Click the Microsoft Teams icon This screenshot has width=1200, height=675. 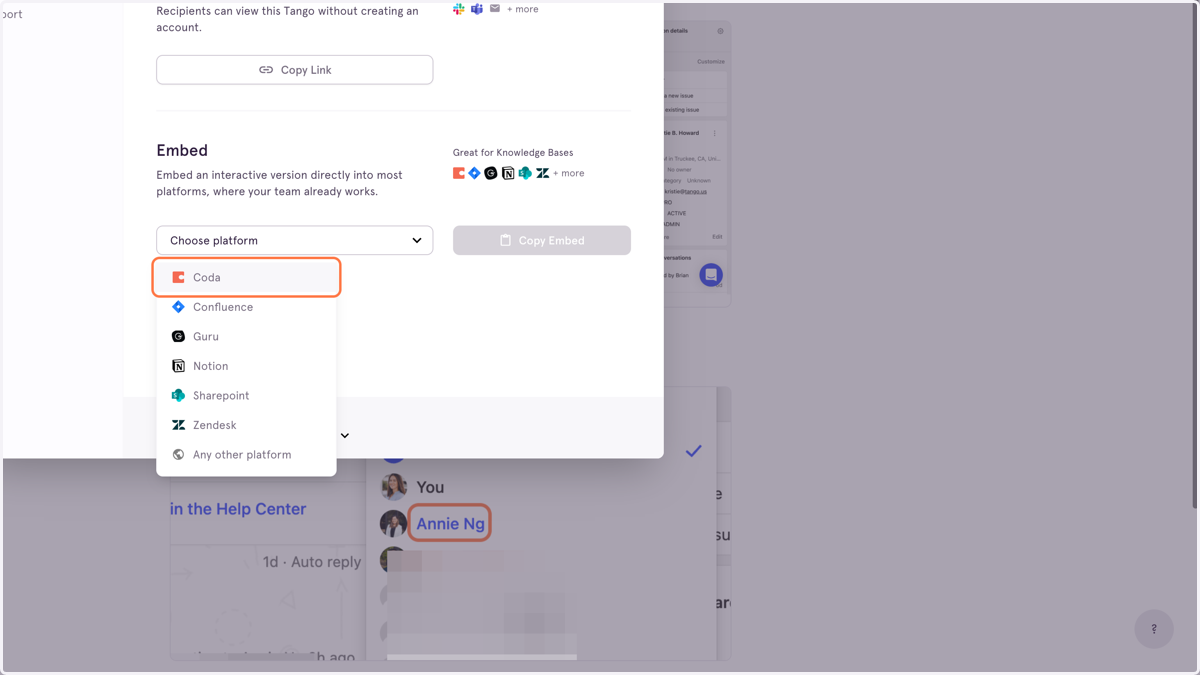477,9
